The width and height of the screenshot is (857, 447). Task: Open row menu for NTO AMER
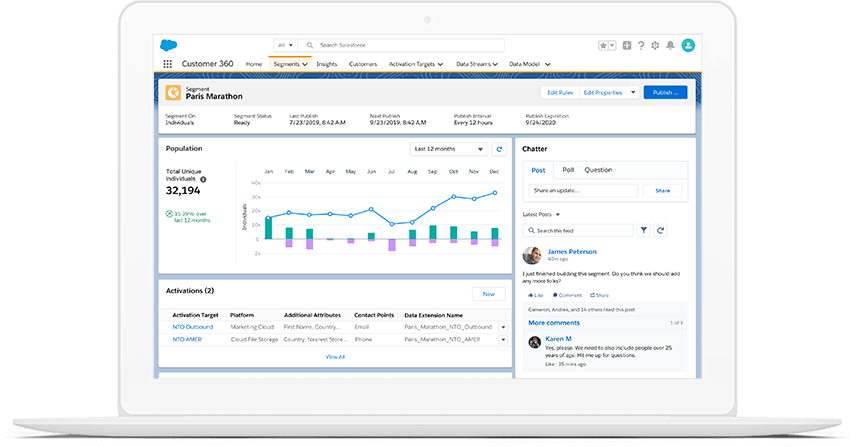coord(503,340)
